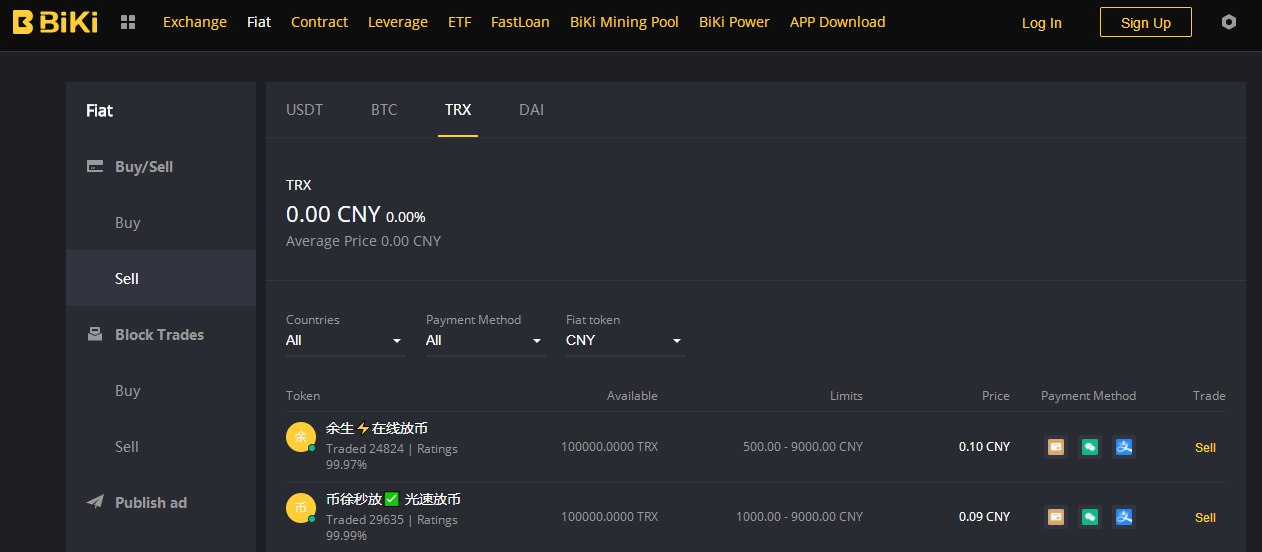Viewport: 1262px width, 552px height.
Task: Switch to the BTC tab
Action: (384, 110)
